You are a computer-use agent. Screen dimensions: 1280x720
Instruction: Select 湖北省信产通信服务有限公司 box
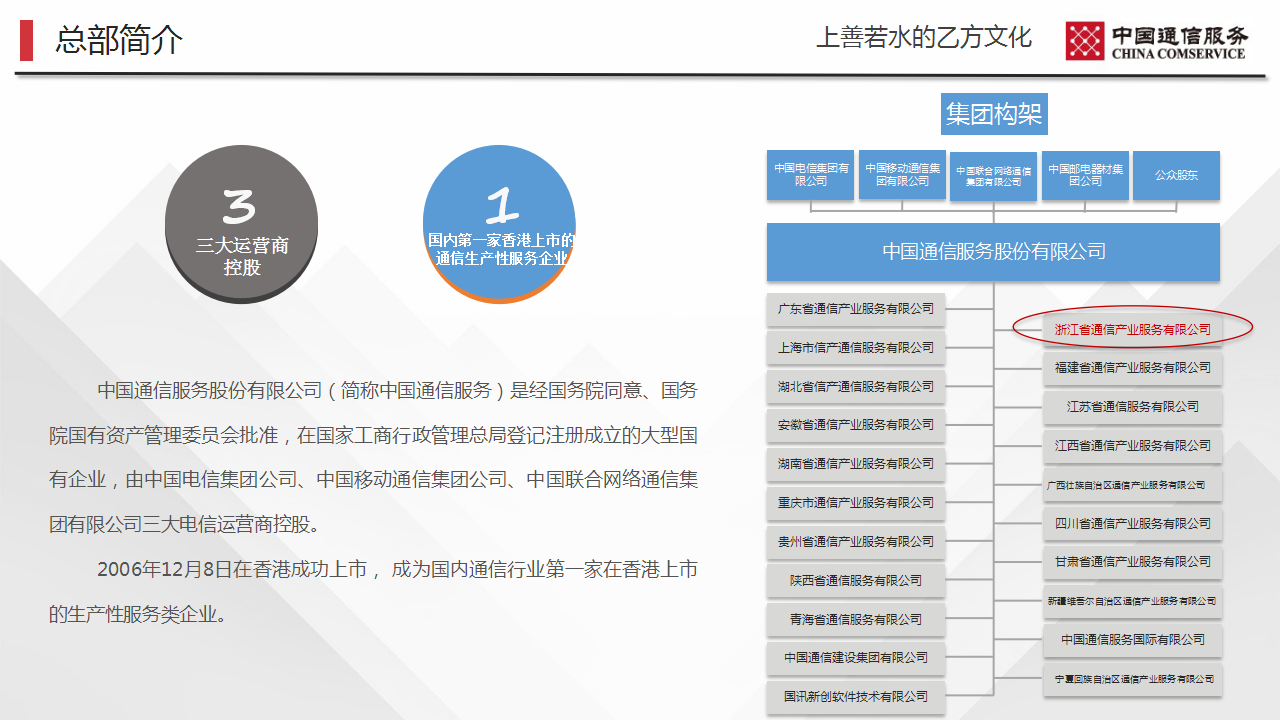(x=856, y=387)
